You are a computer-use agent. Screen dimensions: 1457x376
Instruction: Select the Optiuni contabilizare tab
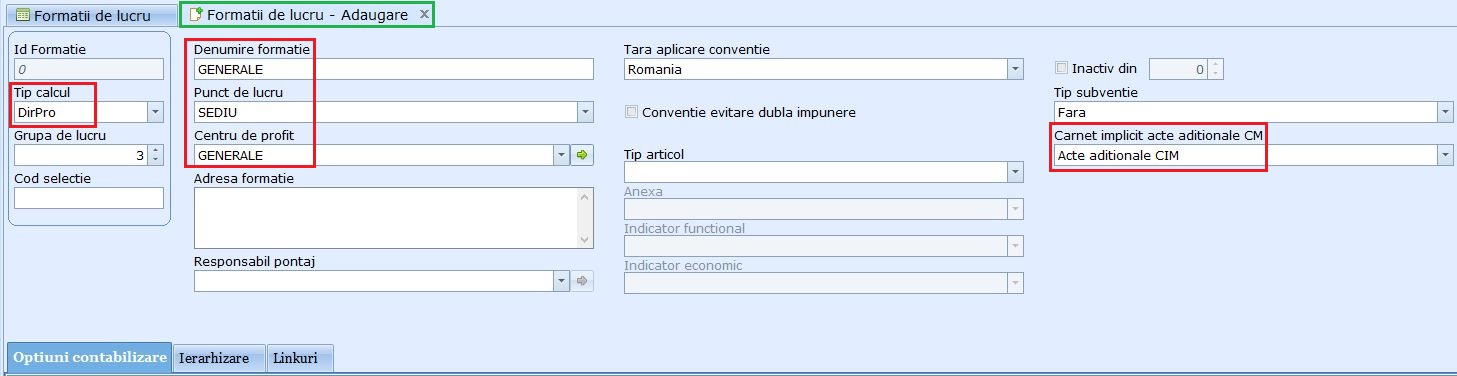tap(90, 357)
